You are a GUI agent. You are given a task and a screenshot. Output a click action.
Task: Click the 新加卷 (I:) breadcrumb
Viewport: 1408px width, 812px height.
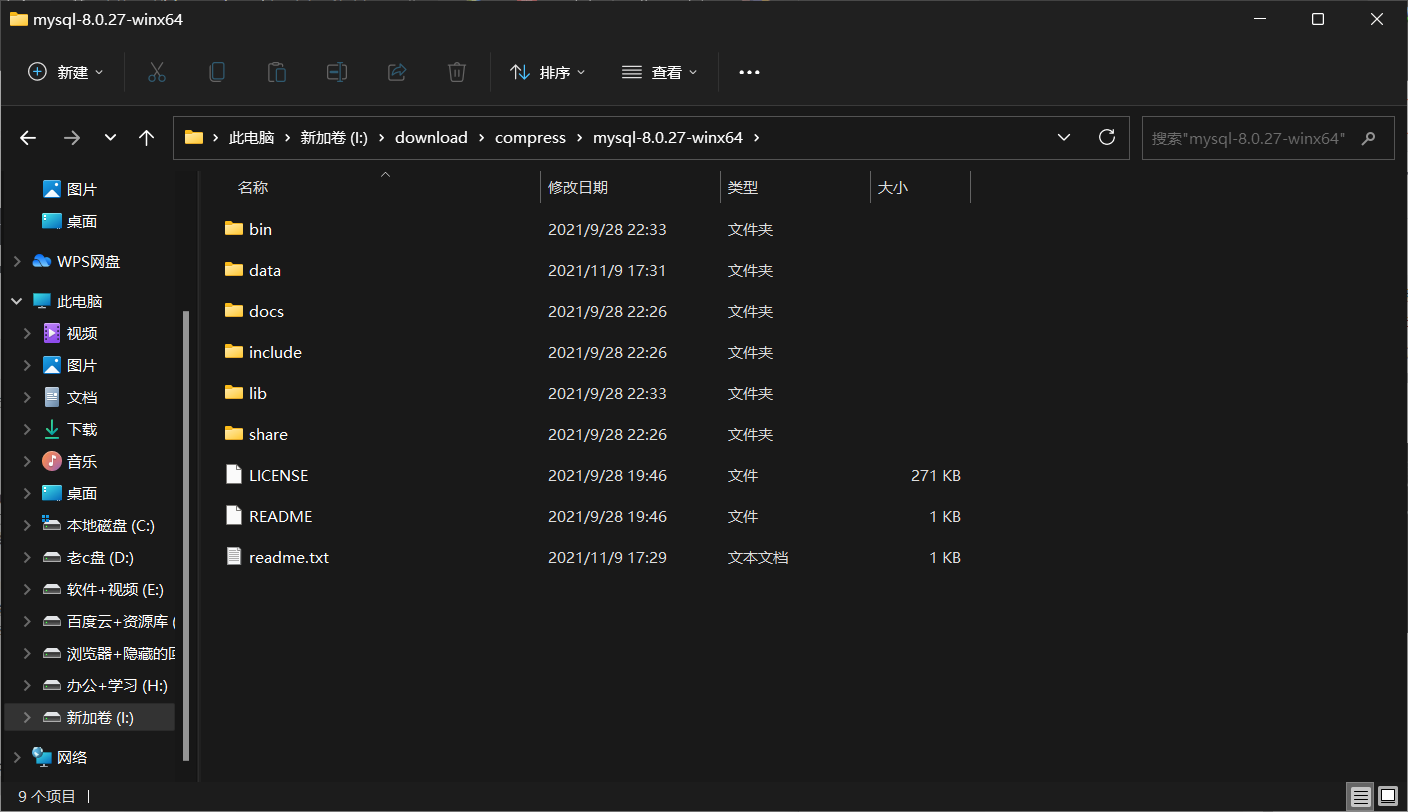coord(334,137)
